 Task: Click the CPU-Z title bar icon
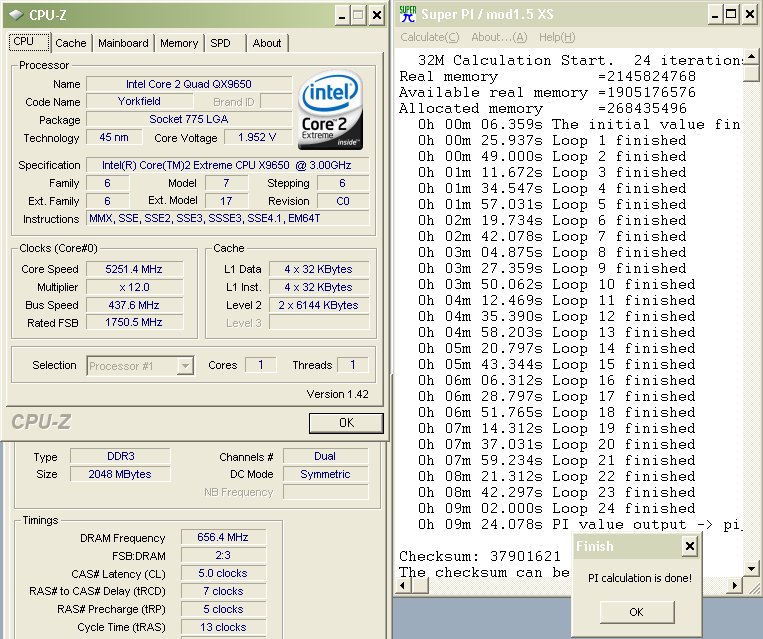(x=16, y=15)
